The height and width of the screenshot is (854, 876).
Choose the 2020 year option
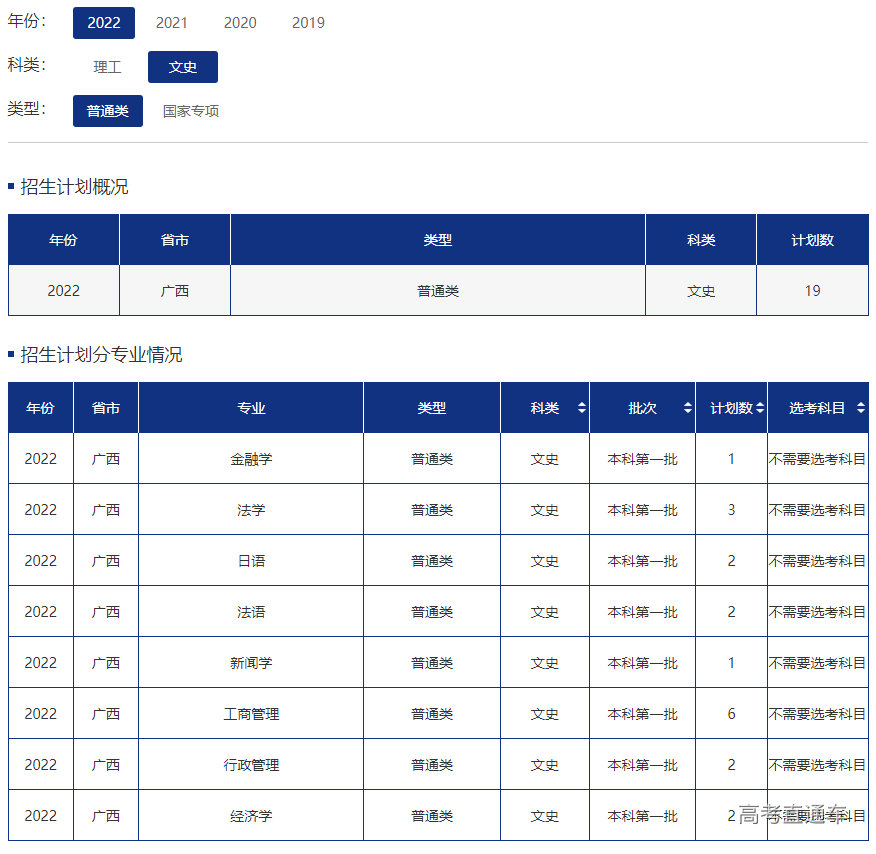[x=240, y=23]
